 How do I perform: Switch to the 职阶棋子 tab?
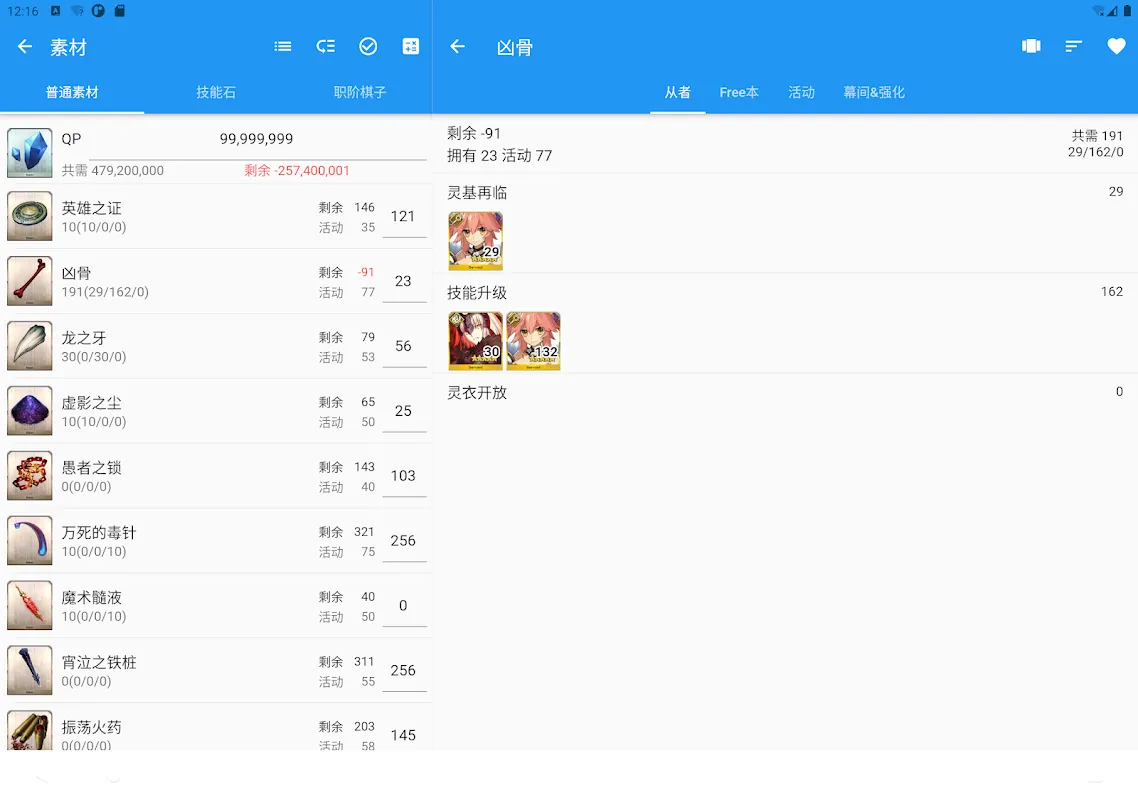click(360, 92)
